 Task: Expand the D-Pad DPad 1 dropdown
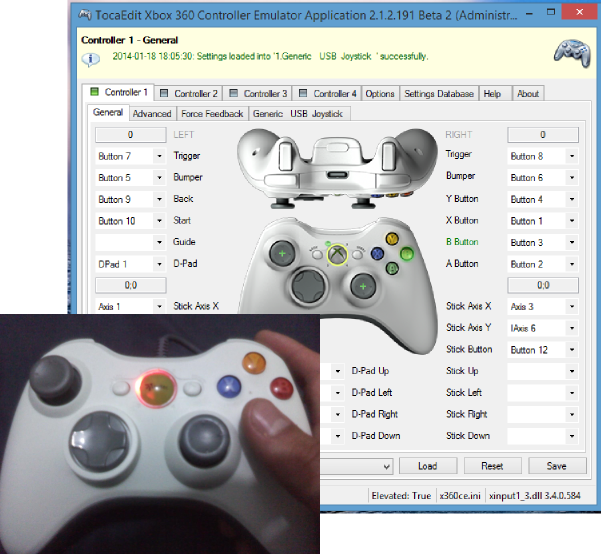click(159, 264)
